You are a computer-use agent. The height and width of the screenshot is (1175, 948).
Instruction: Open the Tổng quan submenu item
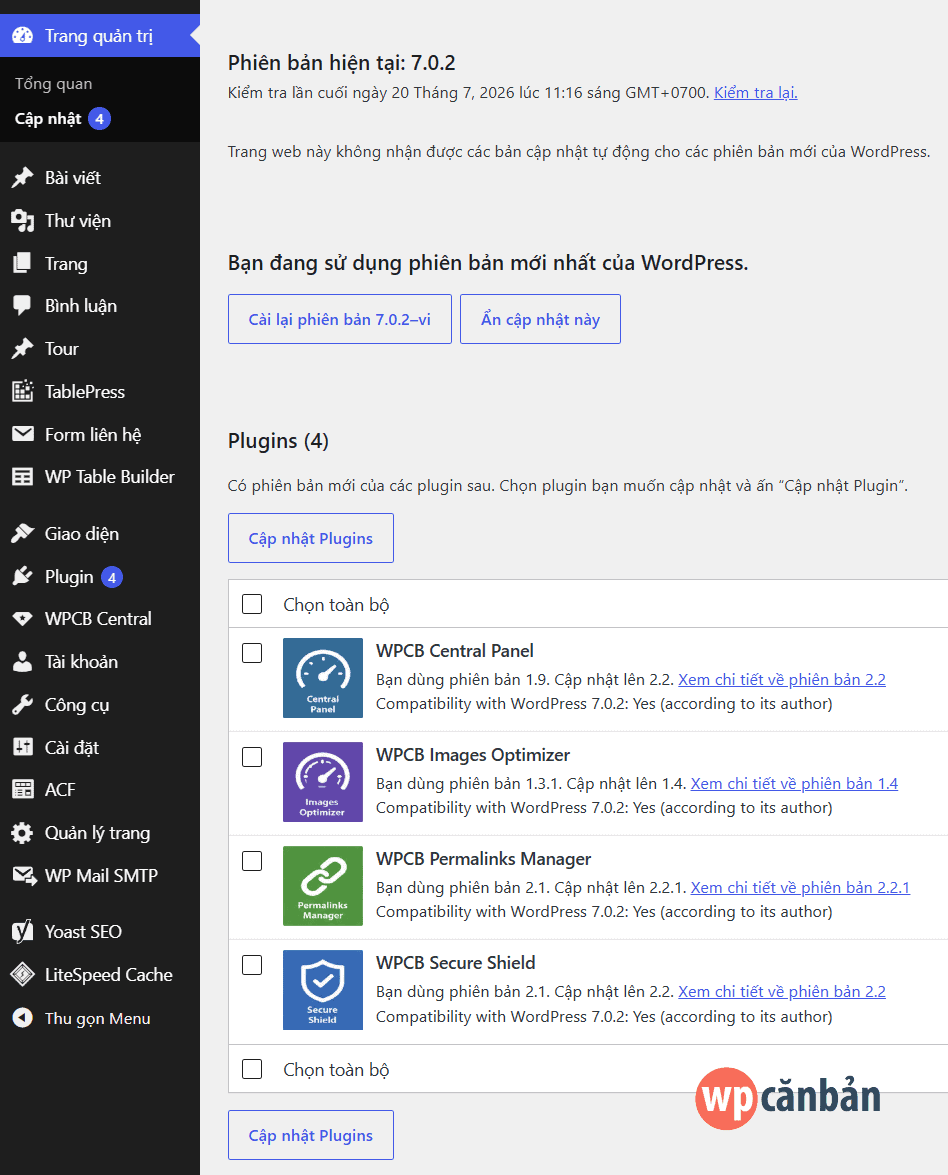click(54, 84)
